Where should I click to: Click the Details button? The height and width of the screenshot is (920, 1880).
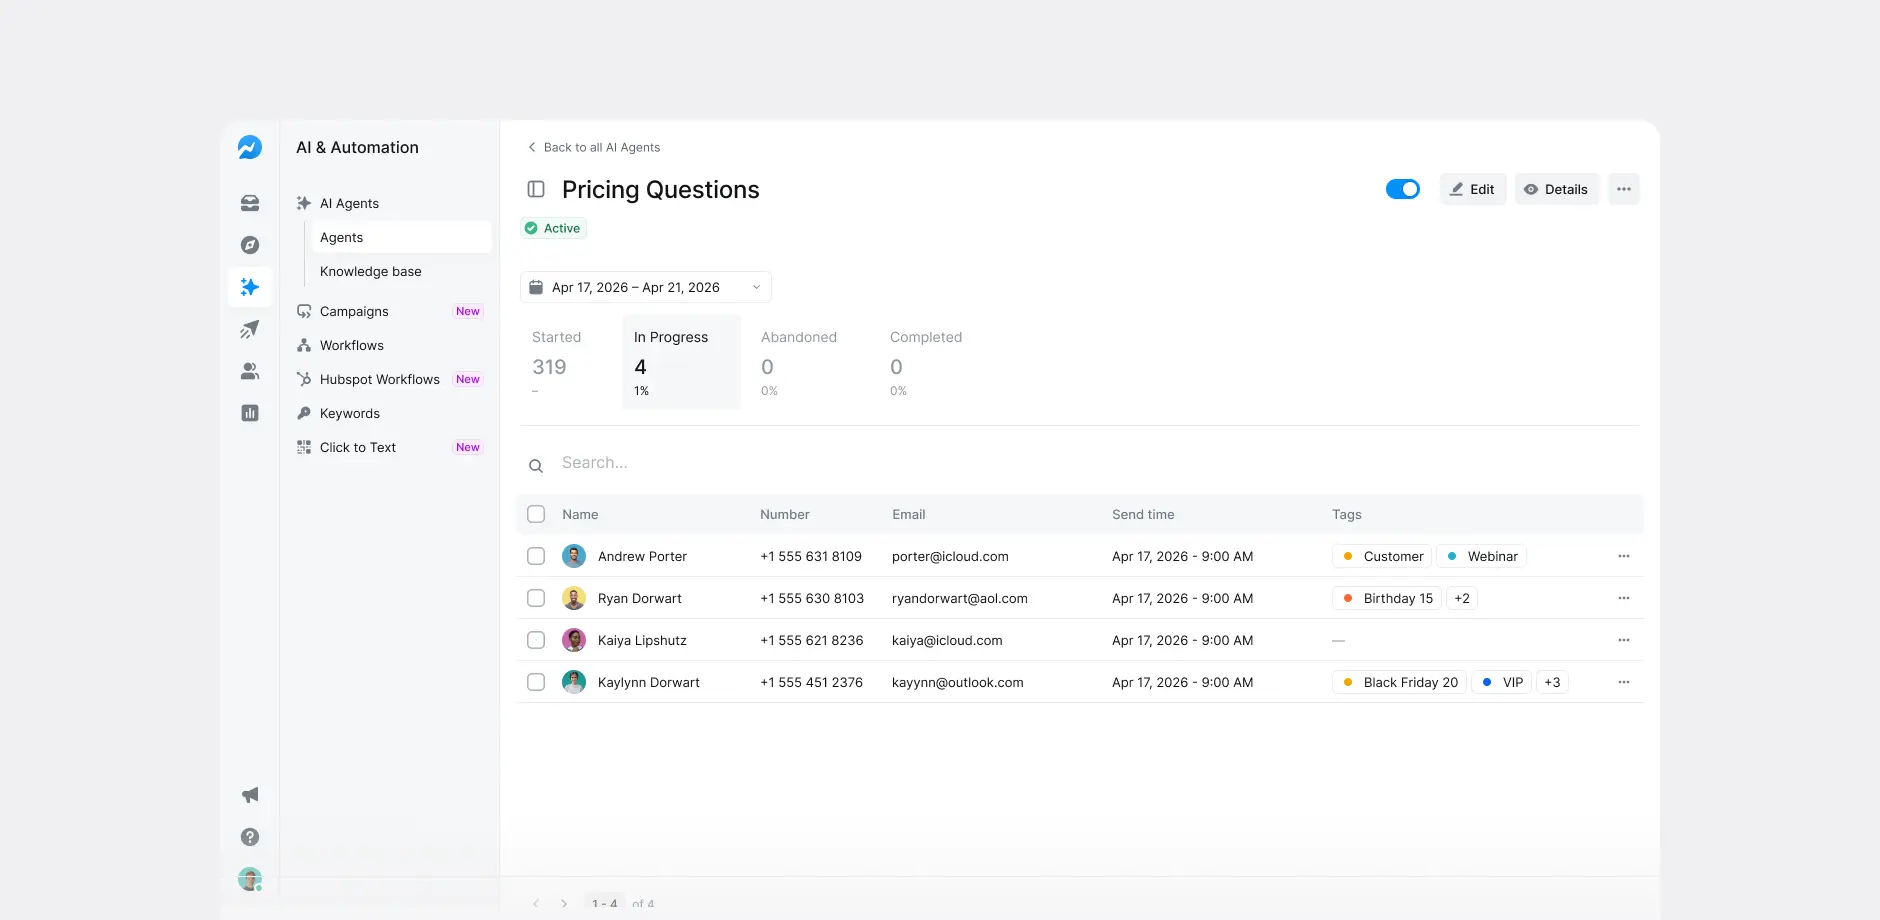(x=1557, y=189)
